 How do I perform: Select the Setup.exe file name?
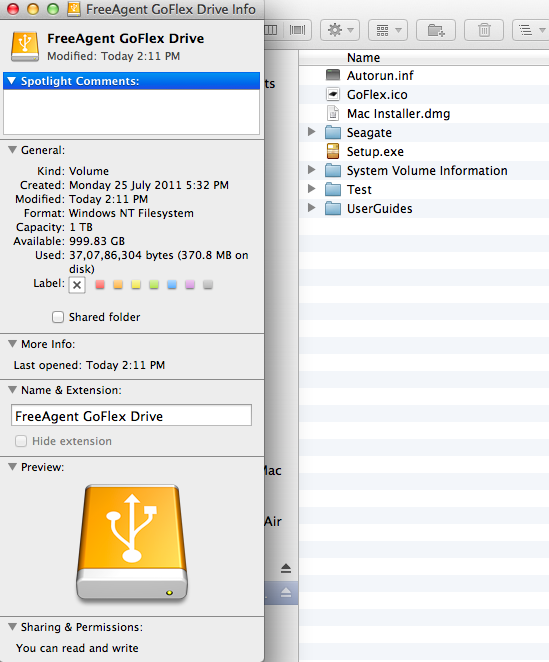375,152
